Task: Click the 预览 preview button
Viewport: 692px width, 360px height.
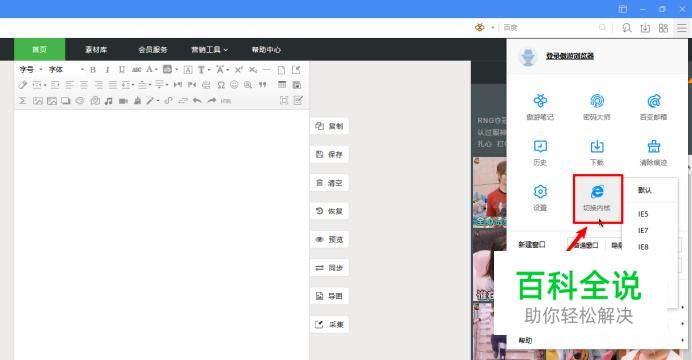Action: point(329,239)
